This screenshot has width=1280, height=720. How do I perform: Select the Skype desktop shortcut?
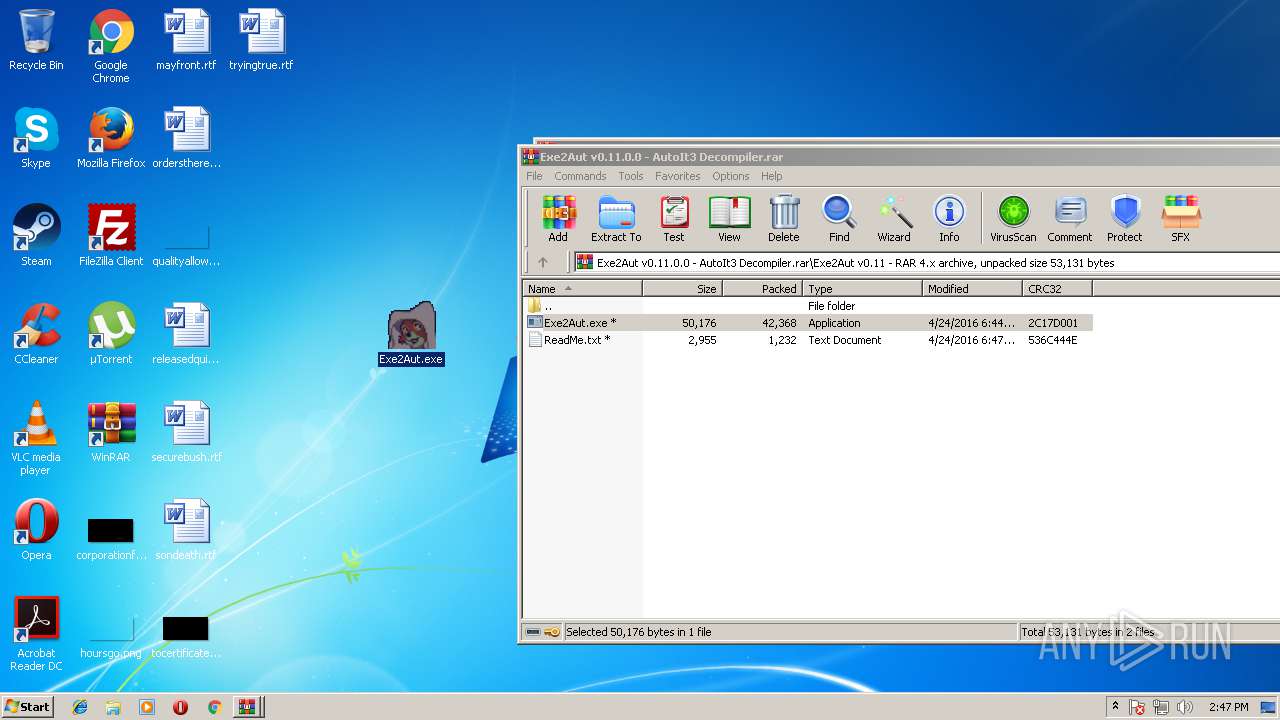click(36, 138)
